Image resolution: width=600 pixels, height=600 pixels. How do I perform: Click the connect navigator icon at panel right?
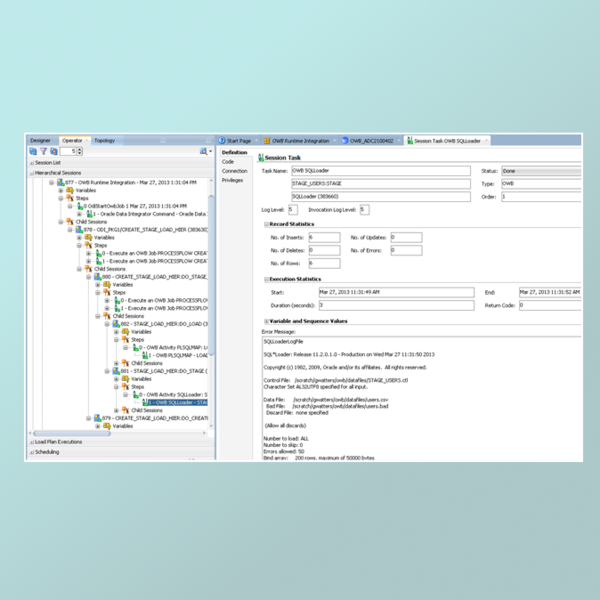203,151
